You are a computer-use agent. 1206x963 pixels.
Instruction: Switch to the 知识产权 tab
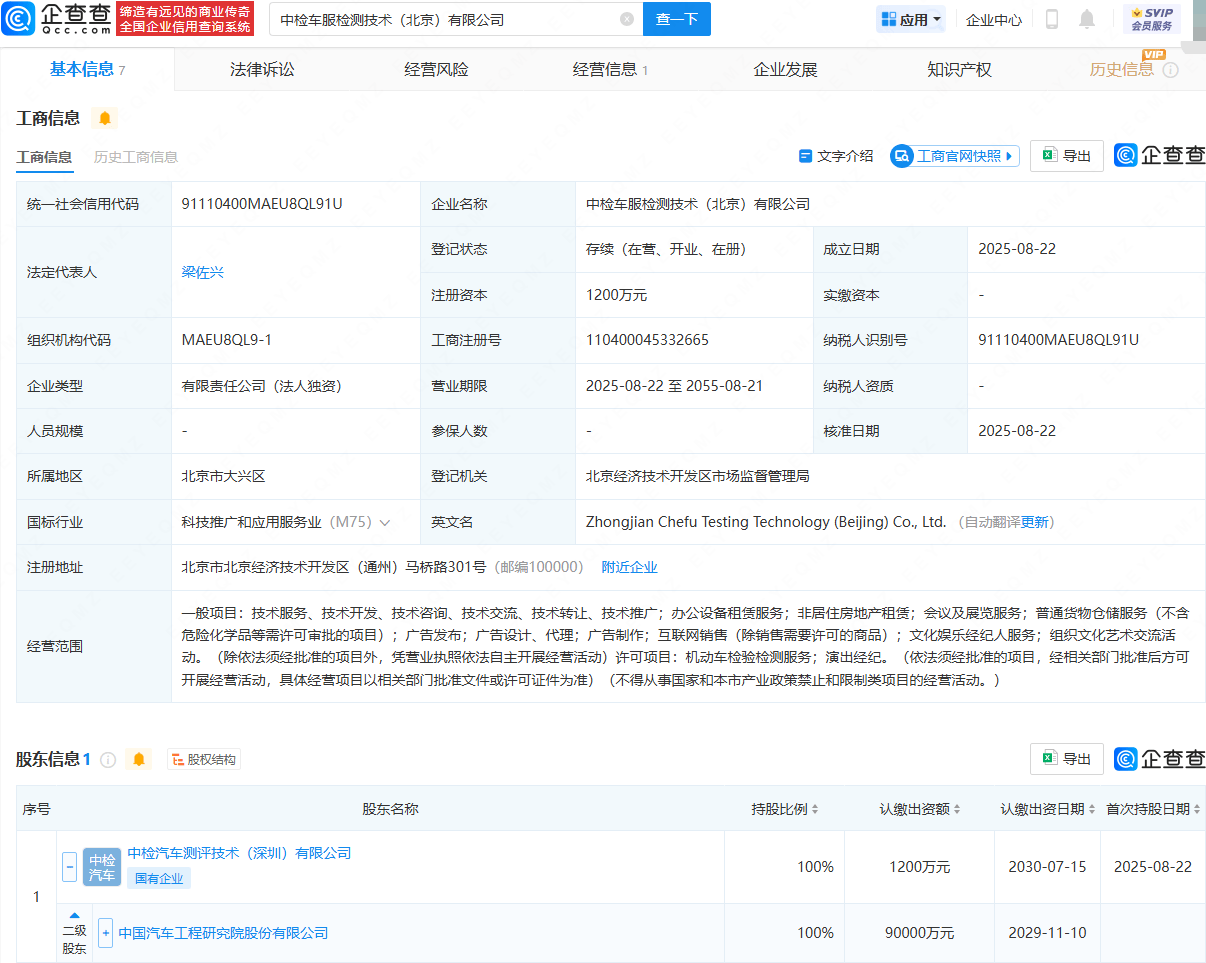[x=958, y=69]
